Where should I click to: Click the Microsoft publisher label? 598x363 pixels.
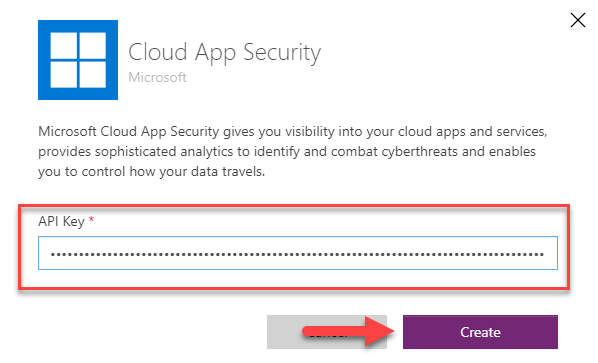157,77
